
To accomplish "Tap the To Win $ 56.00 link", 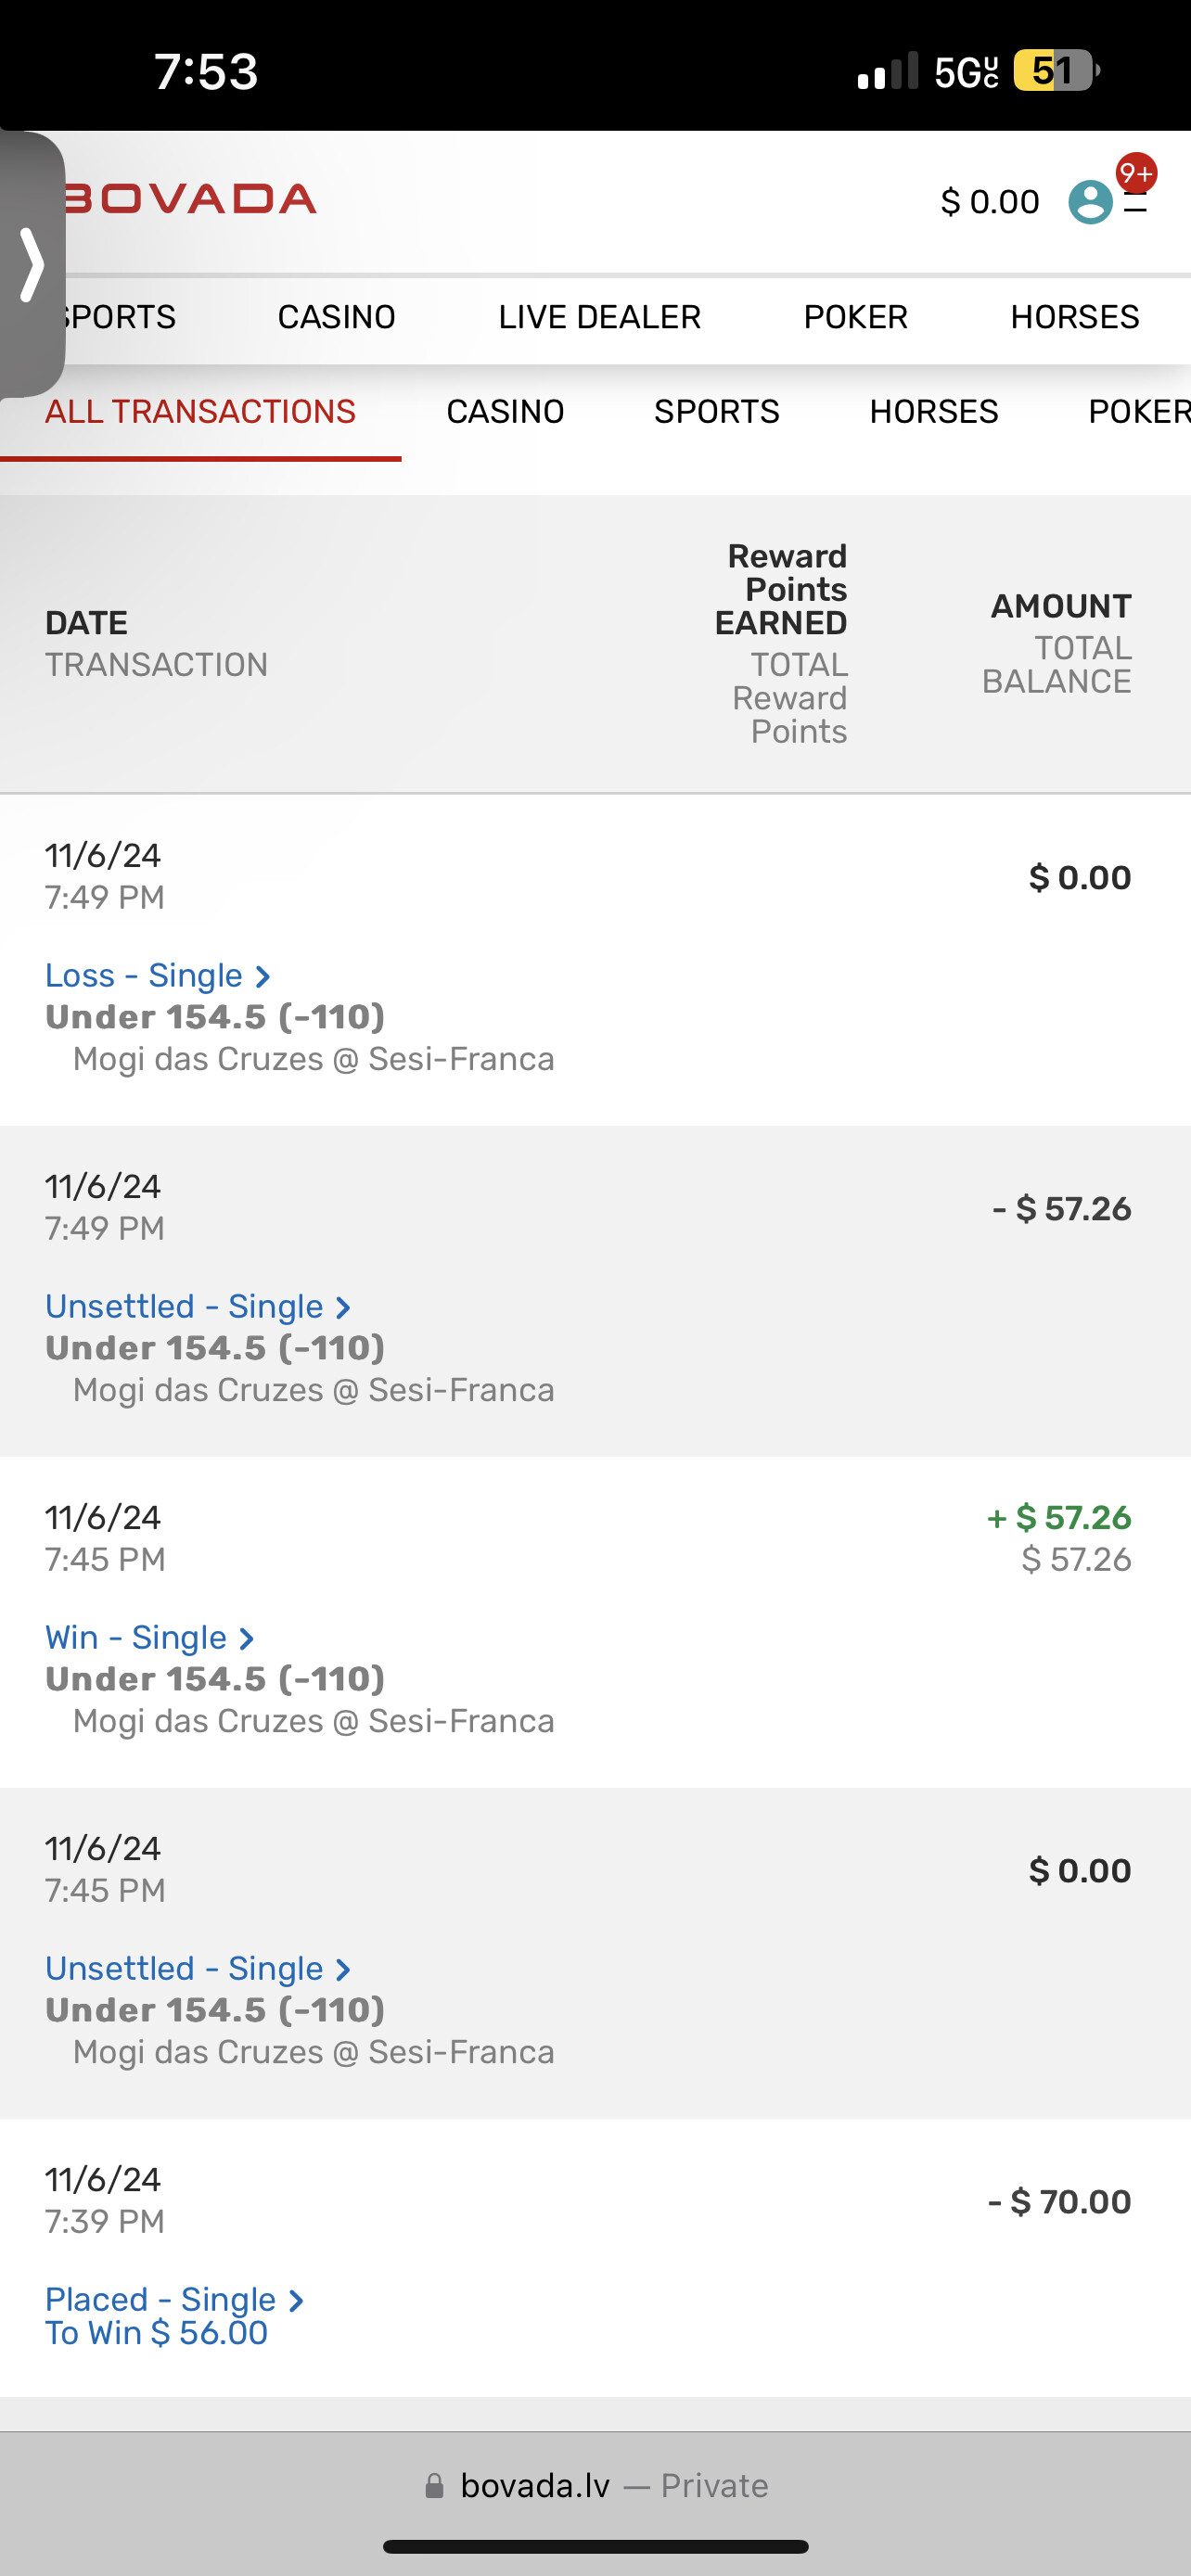I will click(157, 2333).
